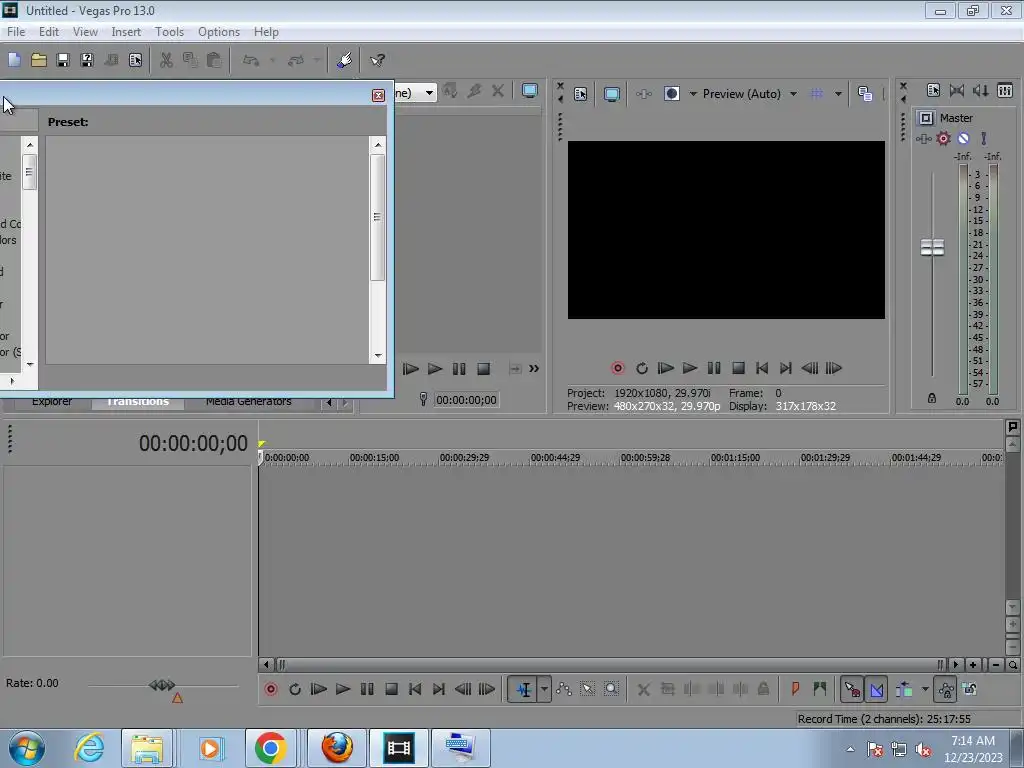
Task: Open the Options menu
Action: (219, 32)
